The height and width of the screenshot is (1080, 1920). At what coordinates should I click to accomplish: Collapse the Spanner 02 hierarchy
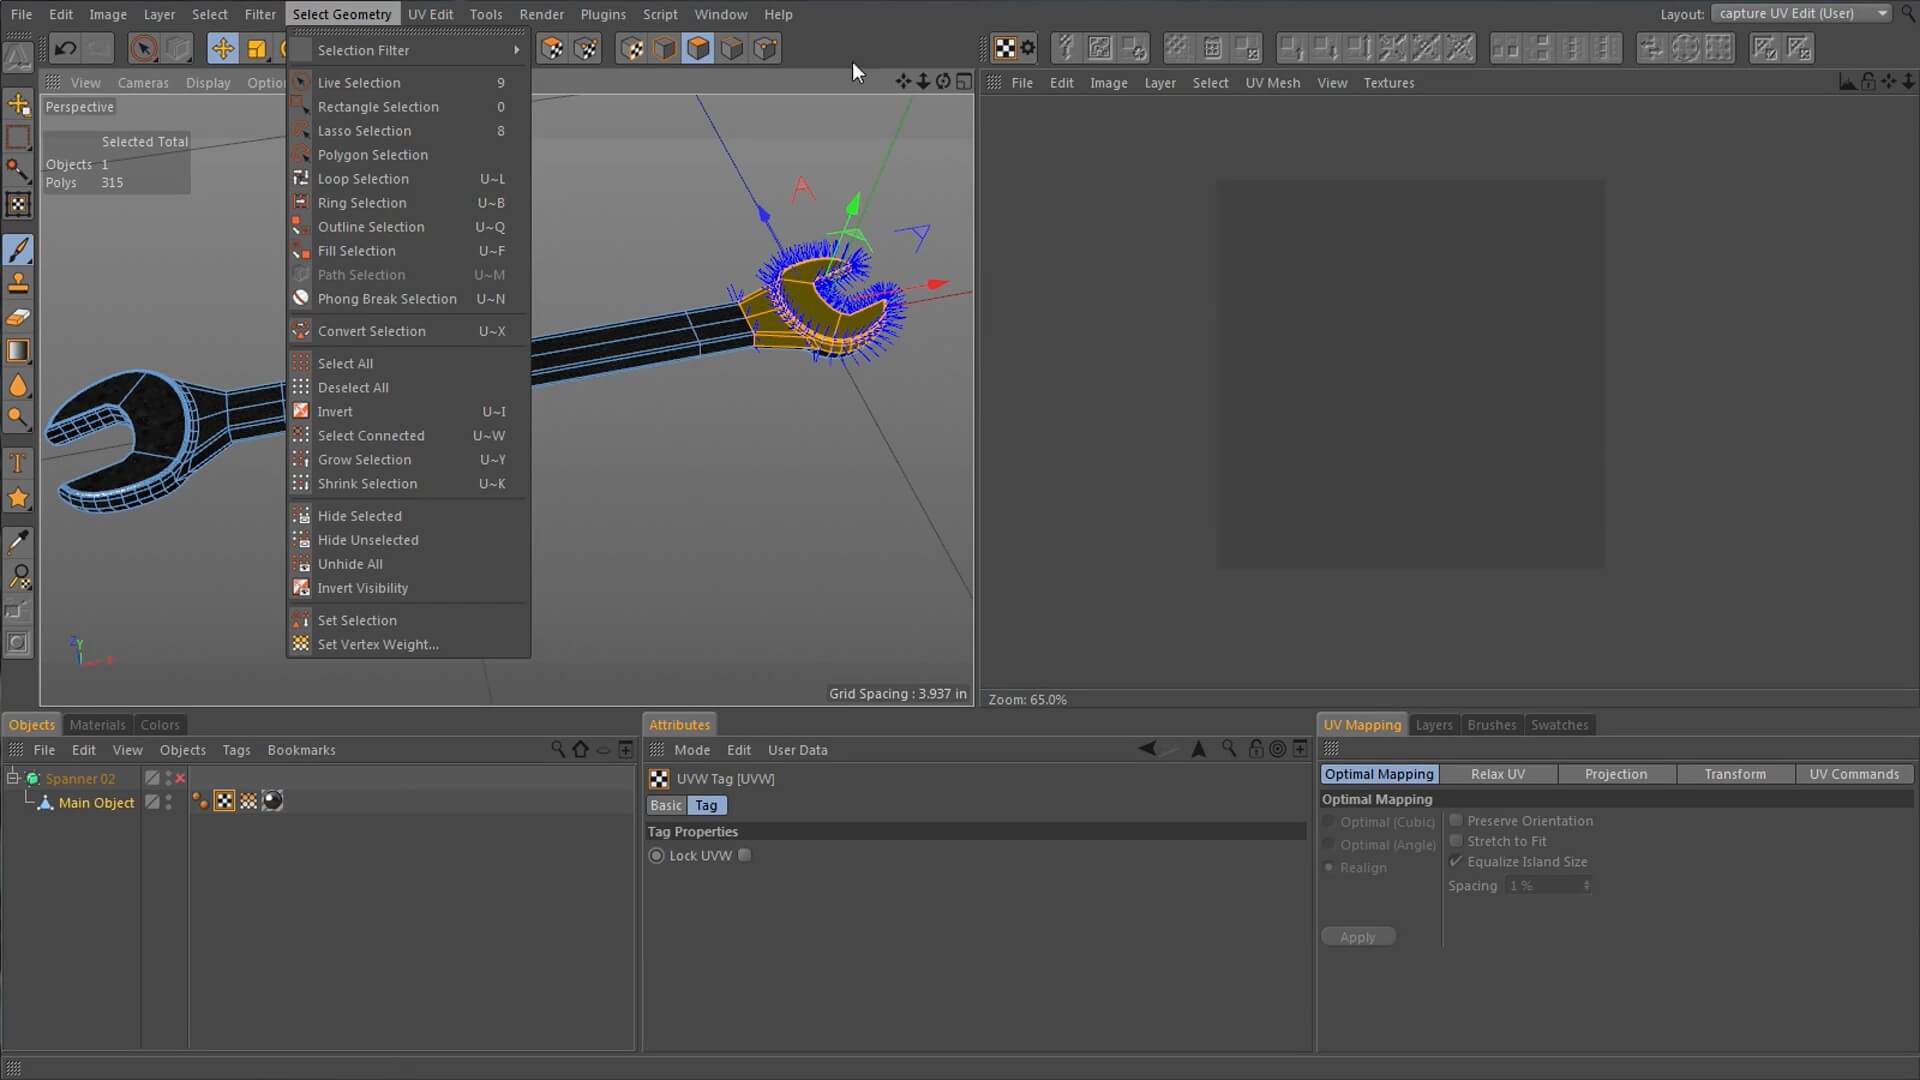[x=13, y=777]
